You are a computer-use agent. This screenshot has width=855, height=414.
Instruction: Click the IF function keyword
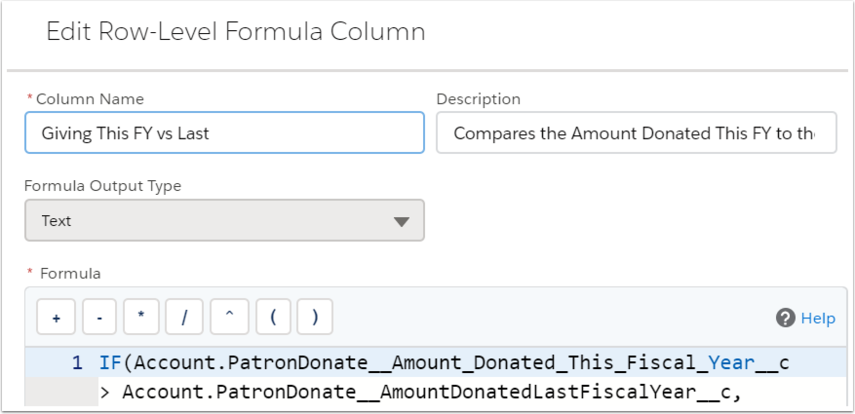pos(110,363)
